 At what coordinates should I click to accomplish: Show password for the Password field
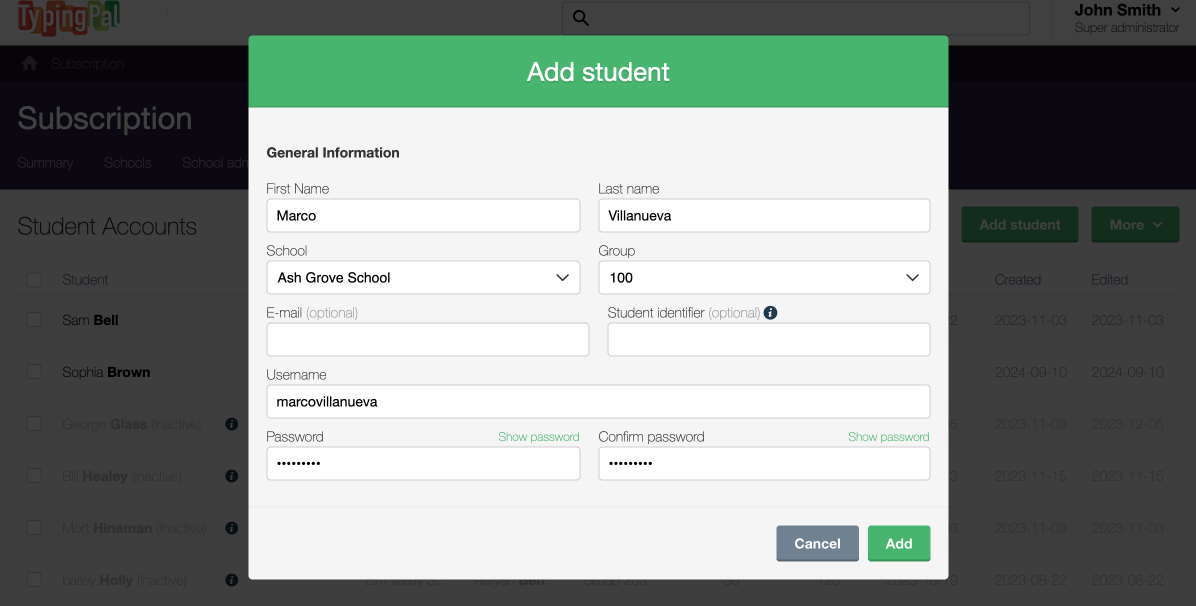538,437
